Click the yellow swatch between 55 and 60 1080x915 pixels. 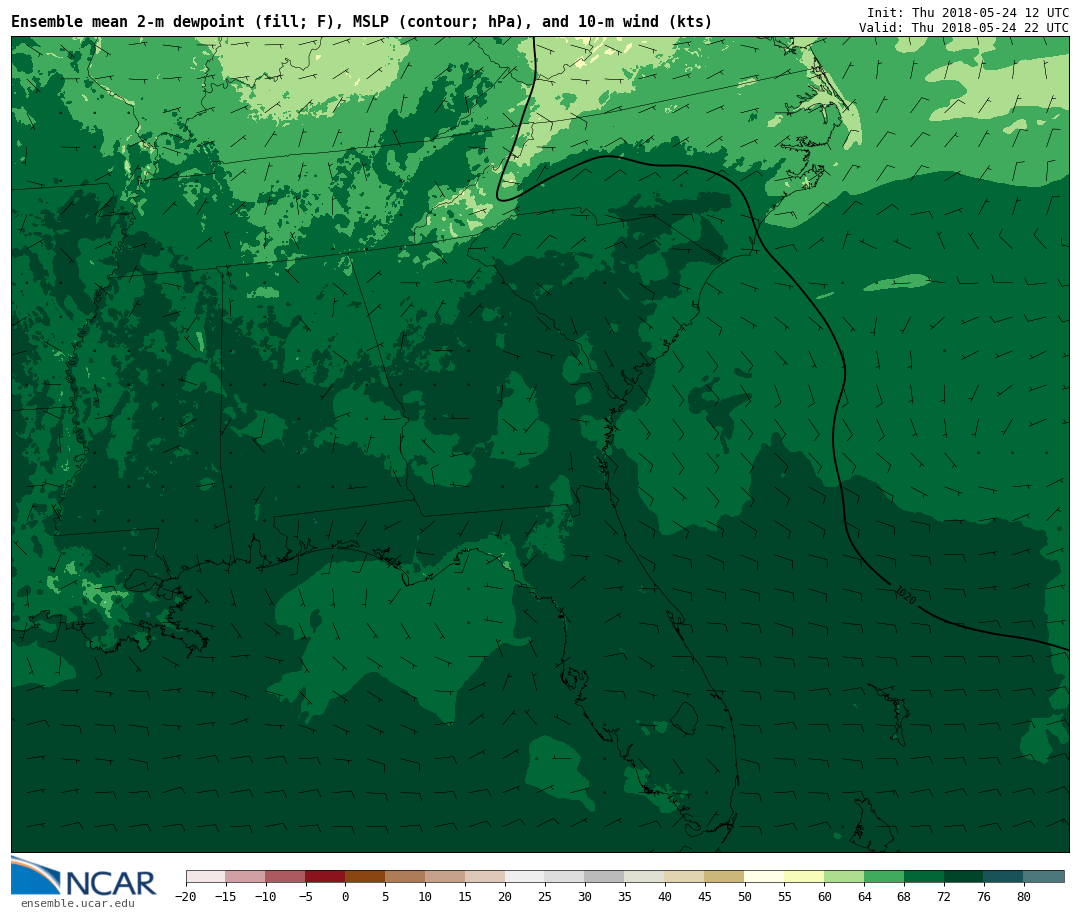(x=804, y=877)
